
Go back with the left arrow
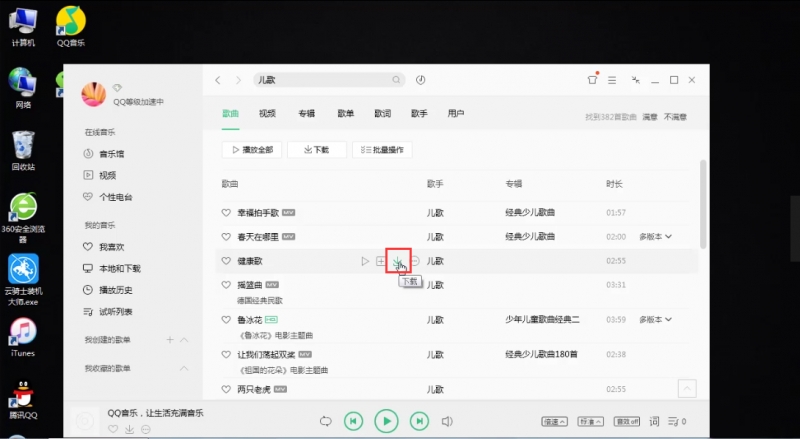(x=218, y=80)
